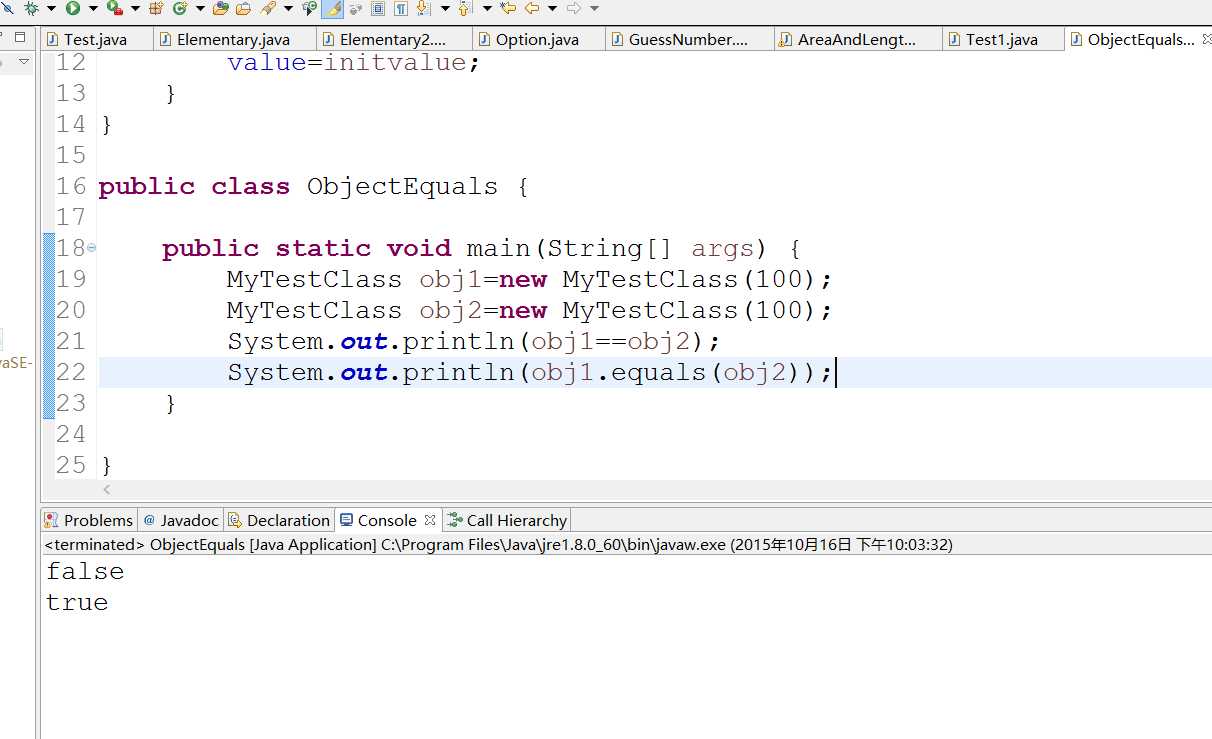The height and width of the screenshot is (739, 1212).
Task: Switch to the Elementary.java editor tab
Action: [x=233, y=40]
